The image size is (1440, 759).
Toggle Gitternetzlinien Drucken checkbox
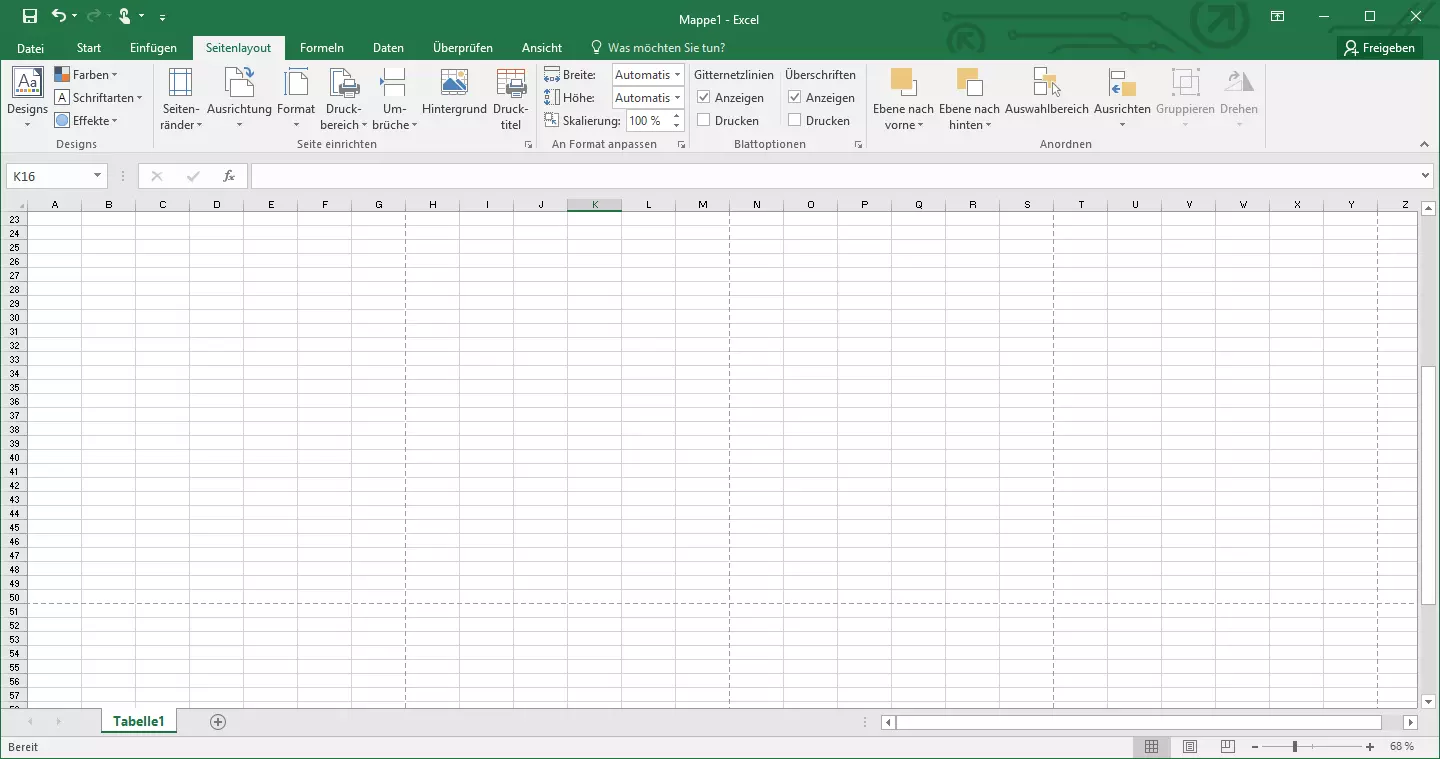pyautogui.click(x=704, y=121)
